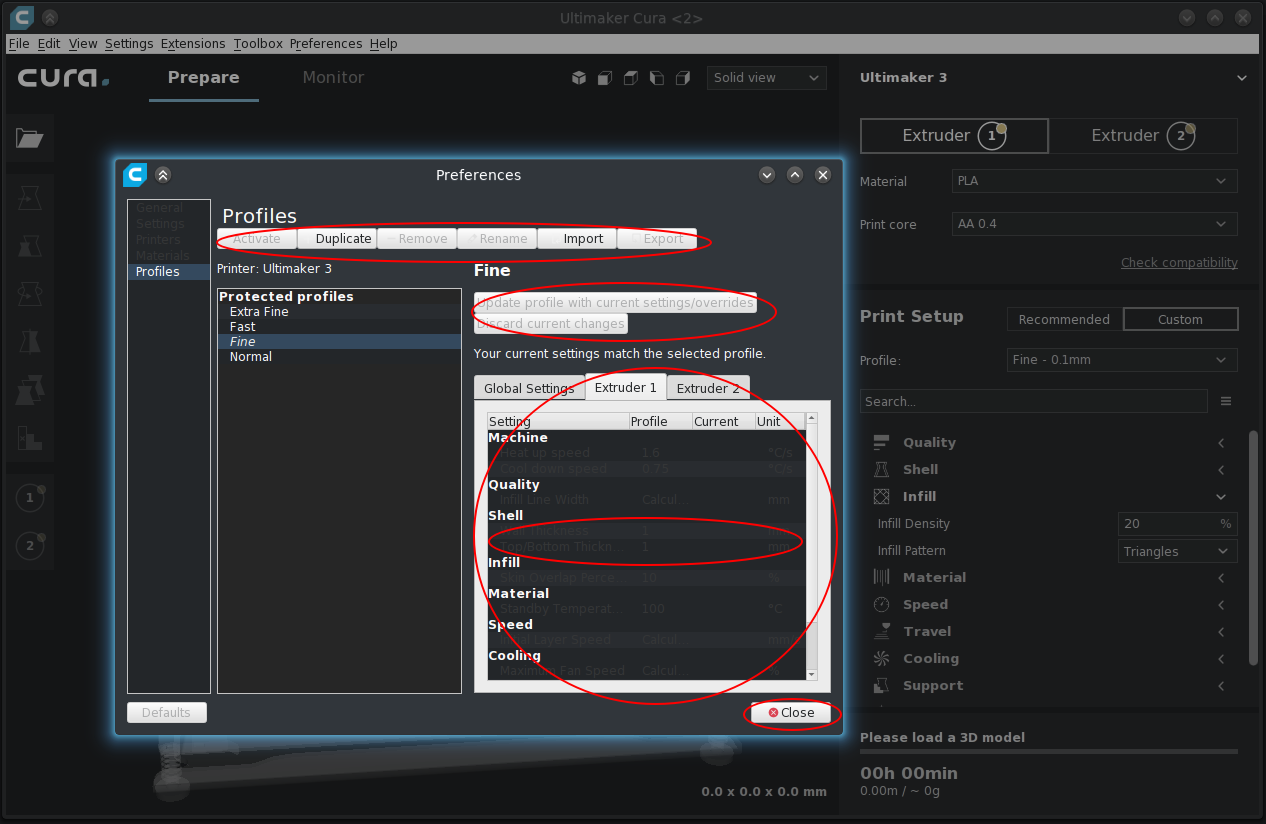Expand the Material settings category

tap(1221, 577)
